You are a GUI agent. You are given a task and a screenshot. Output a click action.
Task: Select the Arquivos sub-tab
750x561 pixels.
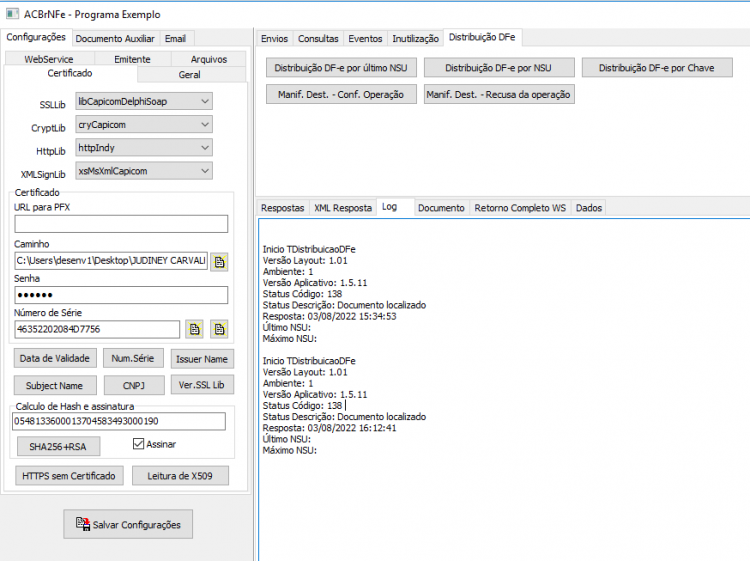pos(209,59)
